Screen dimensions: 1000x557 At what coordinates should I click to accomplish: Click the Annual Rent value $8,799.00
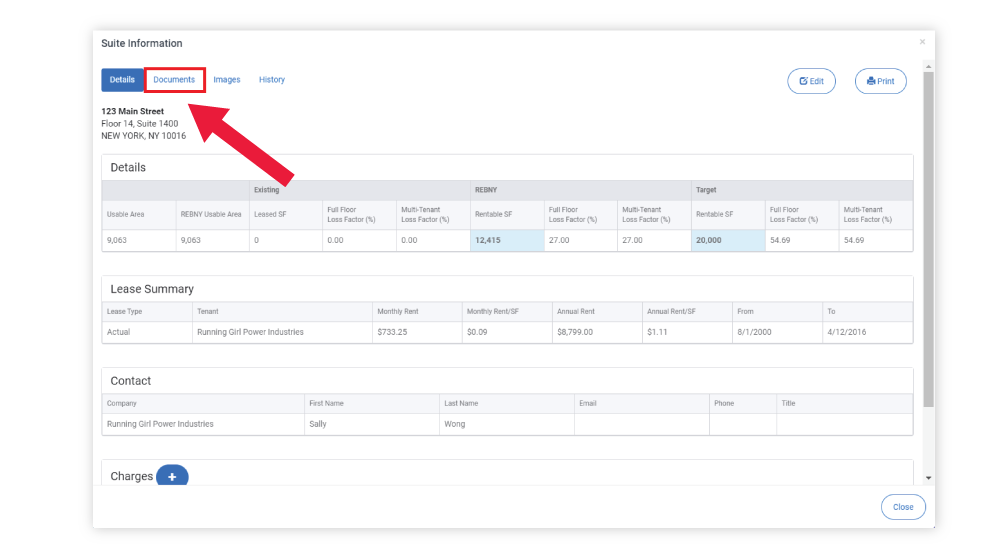tap(575, 332)
